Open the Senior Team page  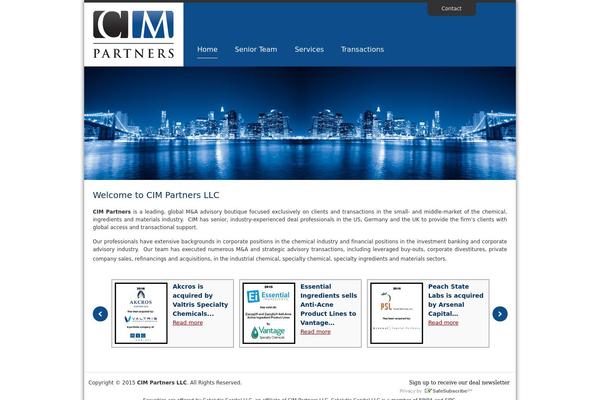coord(256,49)
